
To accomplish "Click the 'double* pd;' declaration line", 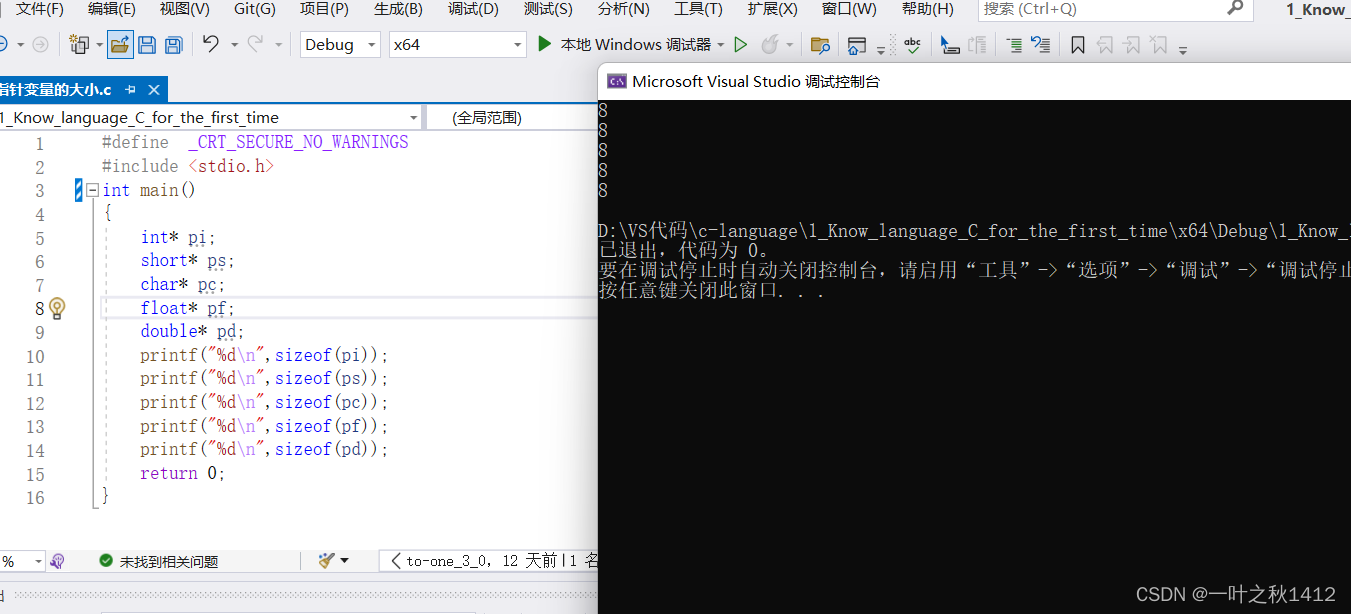I will pos(192,331).
